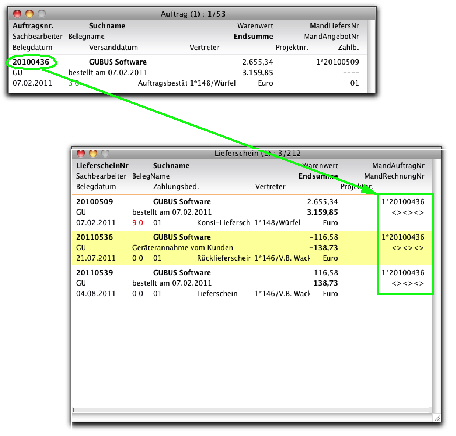Click the resize grip of Lieferschein window

[437, 418]
